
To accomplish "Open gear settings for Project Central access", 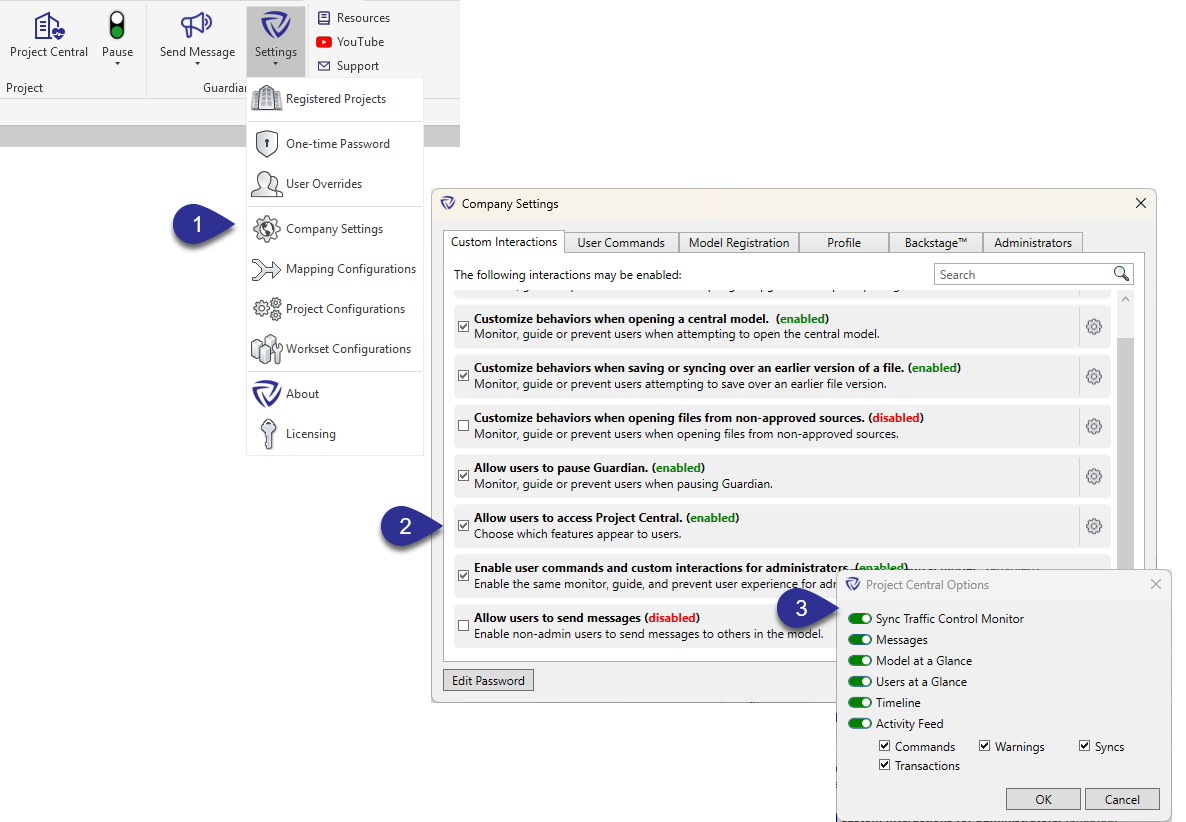I will 1094,526.
